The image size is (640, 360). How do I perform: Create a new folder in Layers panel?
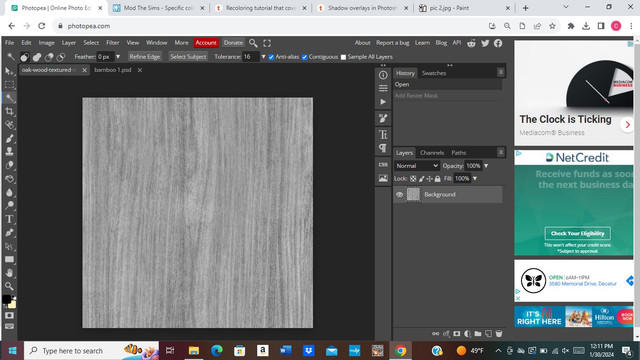coord(478,334)
